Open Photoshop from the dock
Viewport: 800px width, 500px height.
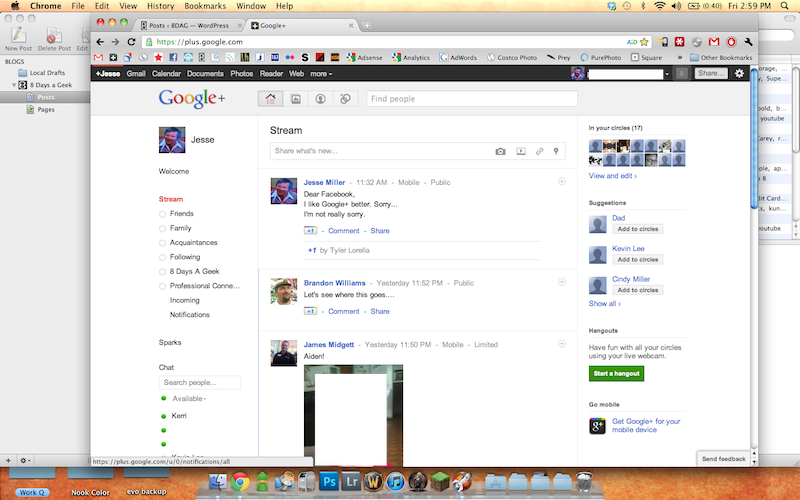[x=329, y=481]
